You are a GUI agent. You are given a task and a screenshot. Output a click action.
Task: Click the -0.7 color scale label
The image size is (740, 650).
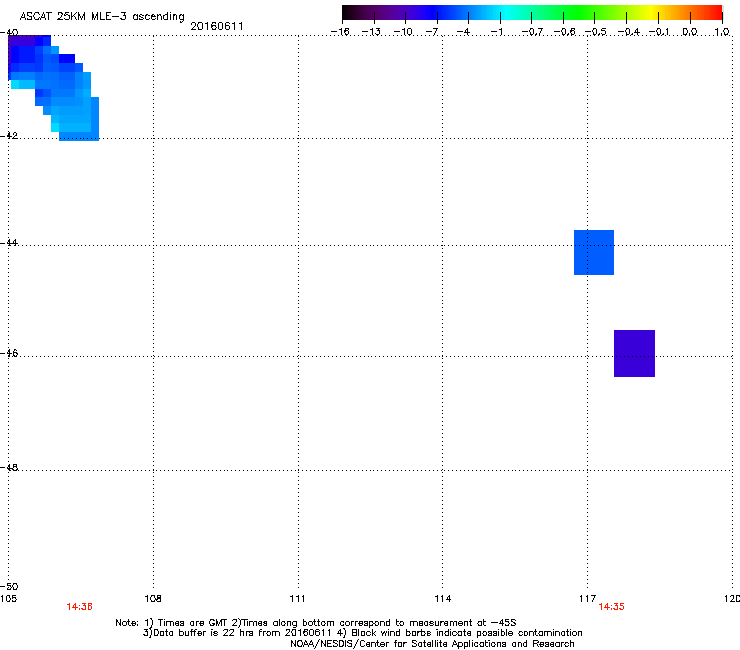coord(532,32)
